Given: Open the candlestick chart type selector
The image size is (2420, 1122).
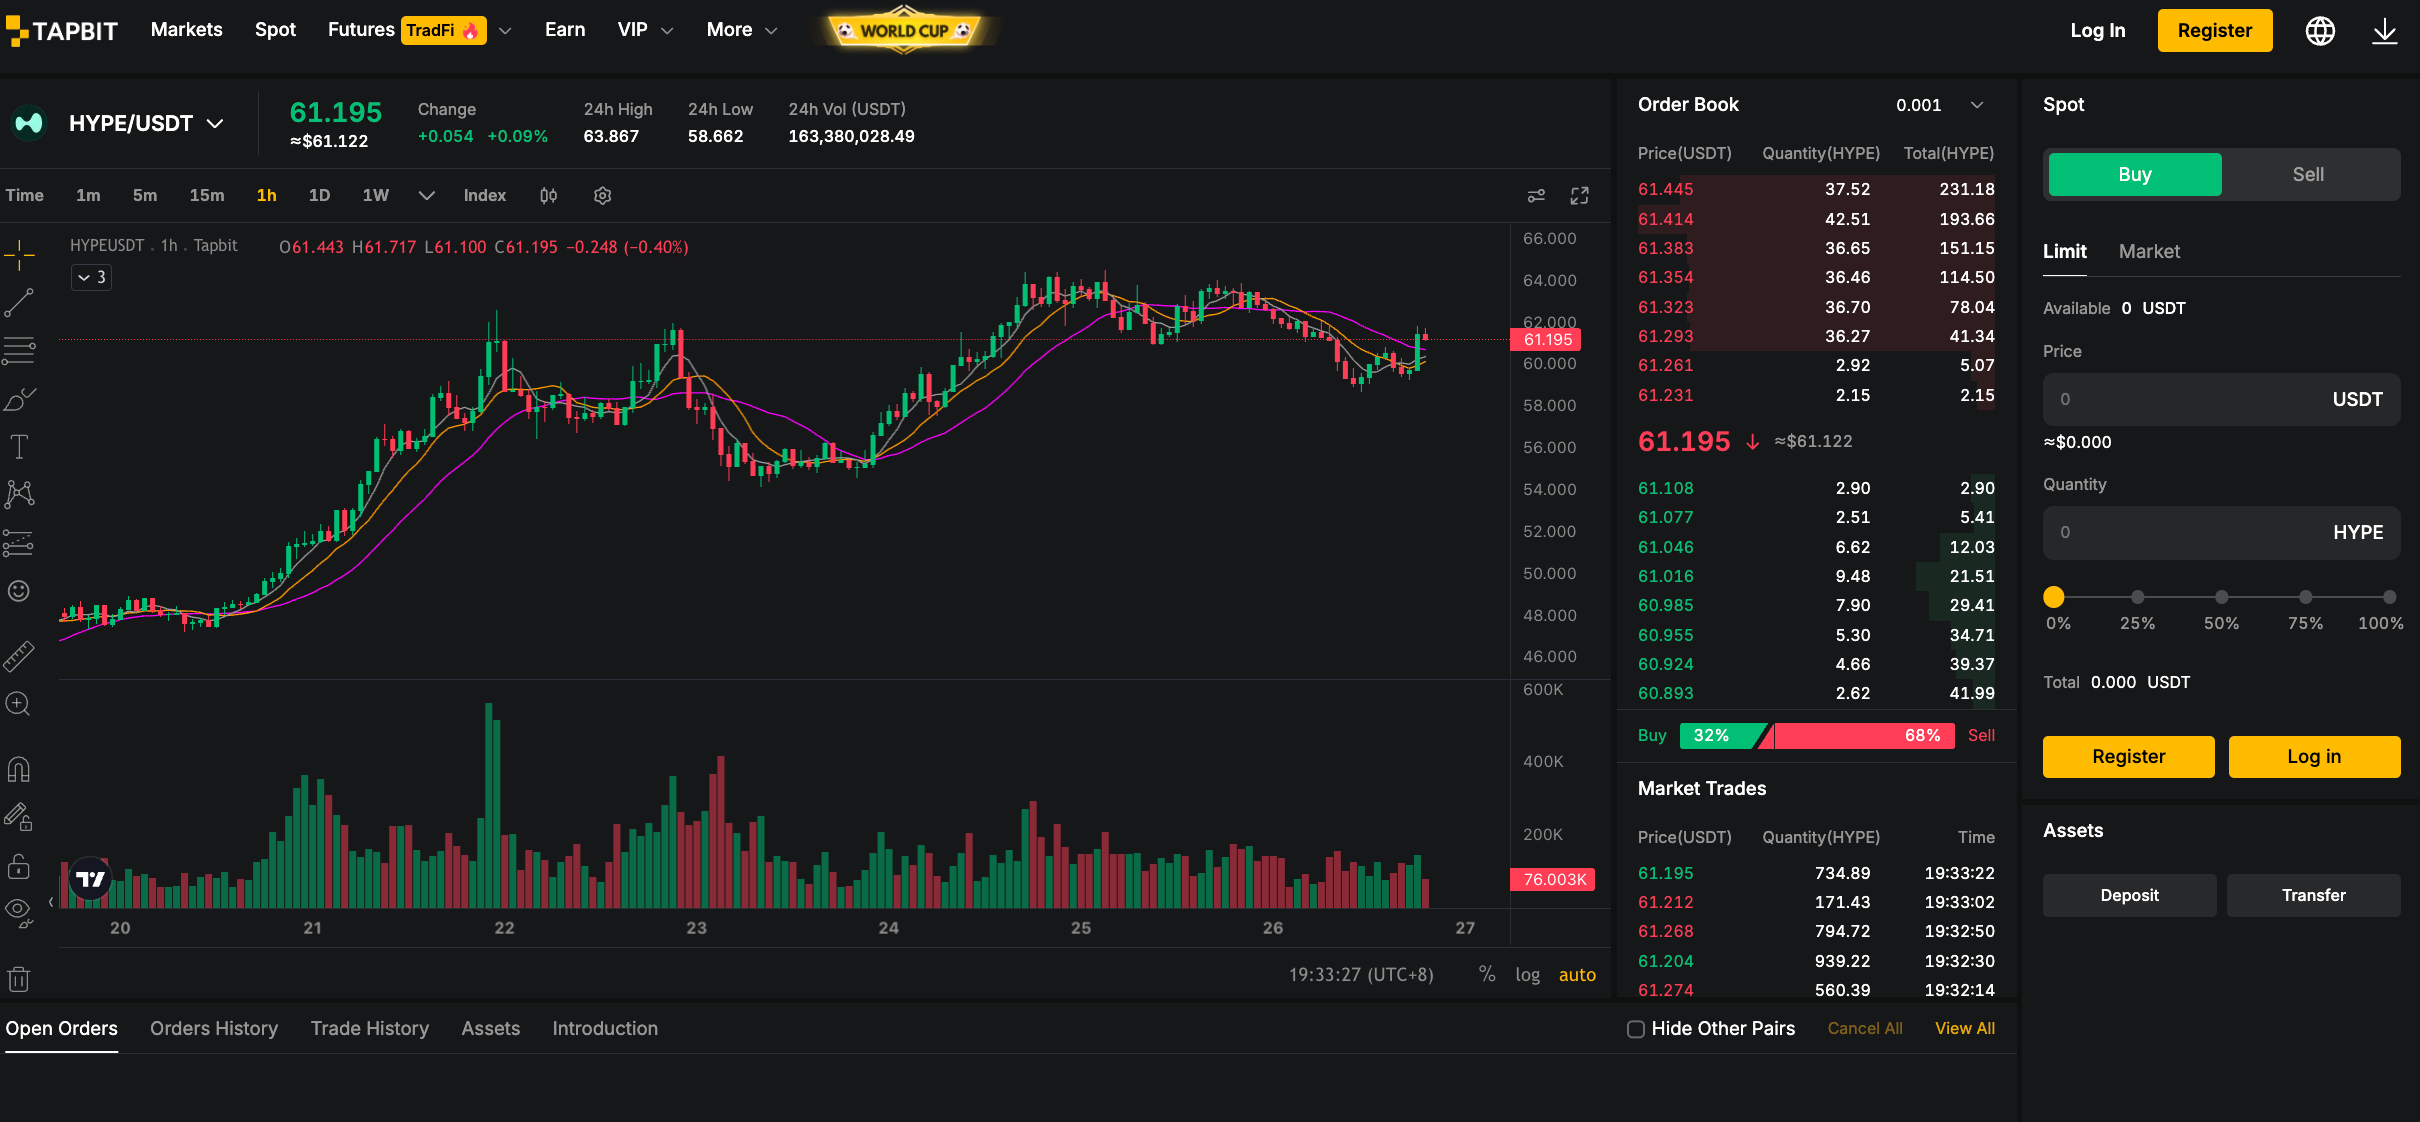Looking at the screenshot, I should 548,196.
